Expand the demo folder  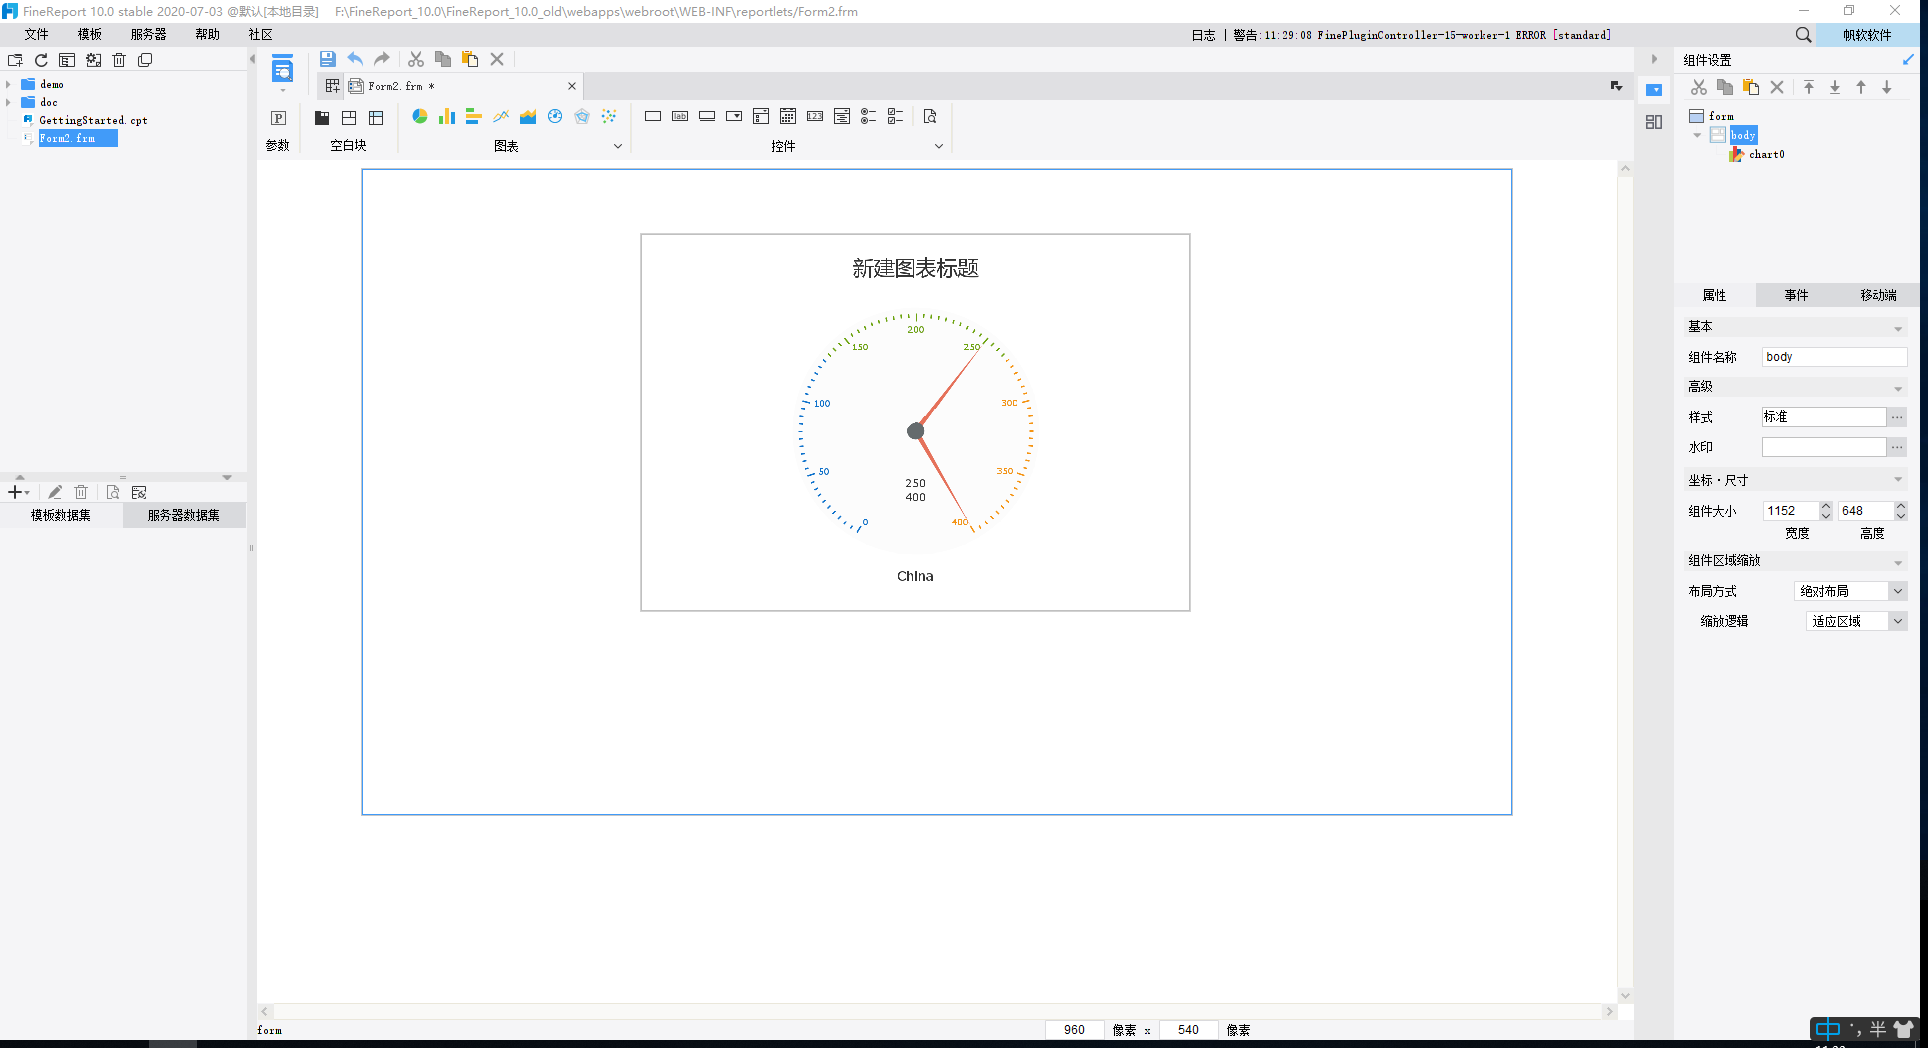click(8, 85)
